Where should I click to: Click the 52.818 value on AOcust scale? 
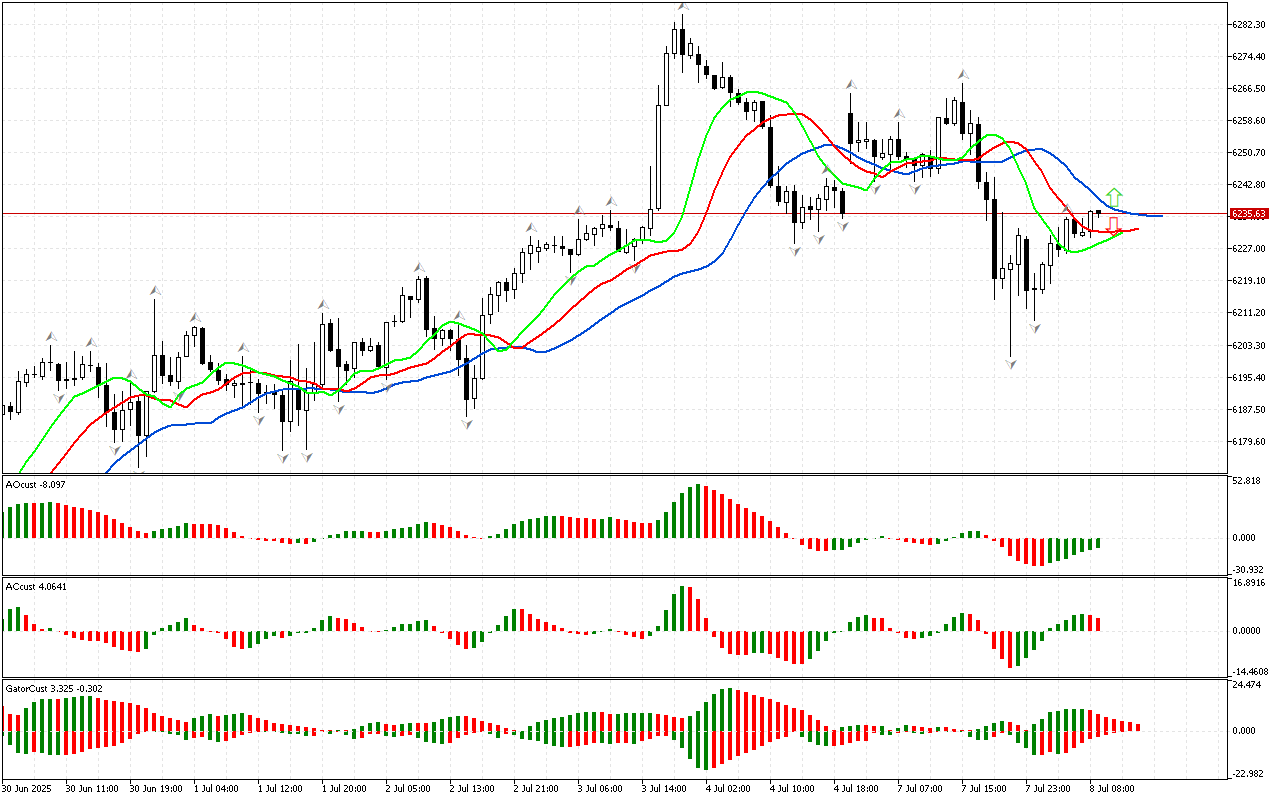click(x=1244, y=481)
